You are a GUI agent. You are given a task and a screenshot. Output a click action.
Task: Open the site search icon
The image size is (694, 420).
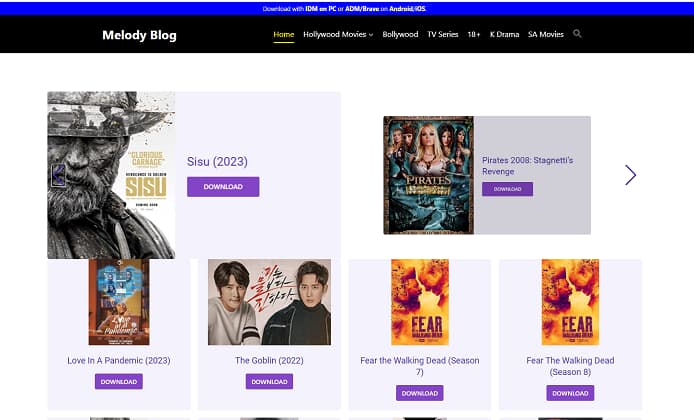coord(577,34)
